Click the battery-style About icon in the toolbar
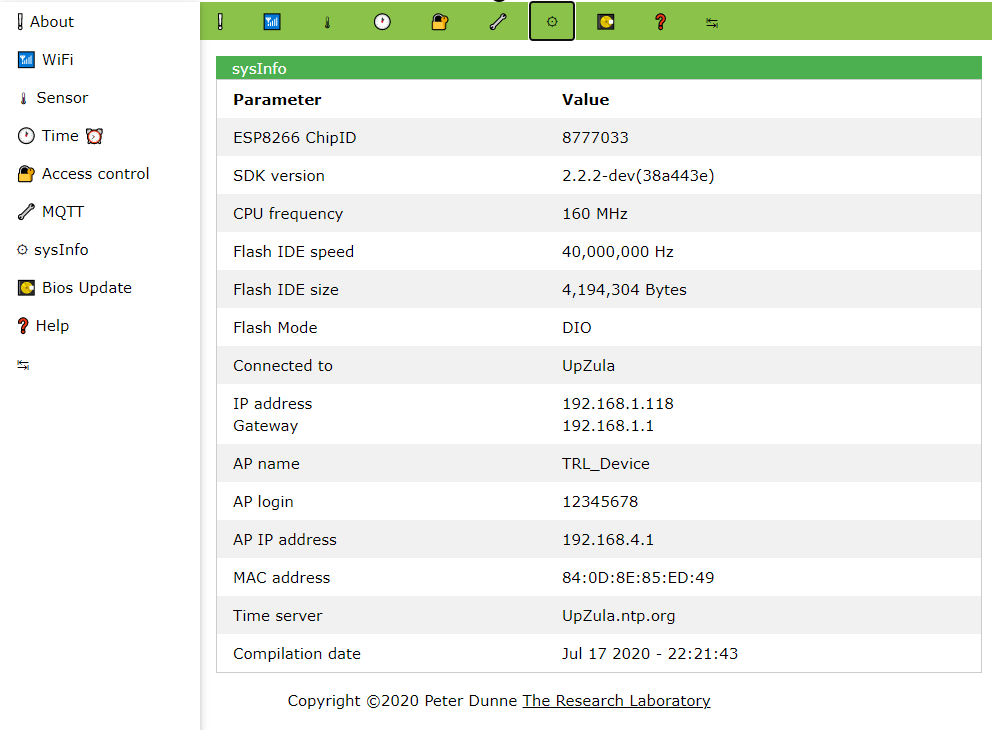Viewport: 992px width, 730px height. tap(220, 21)
